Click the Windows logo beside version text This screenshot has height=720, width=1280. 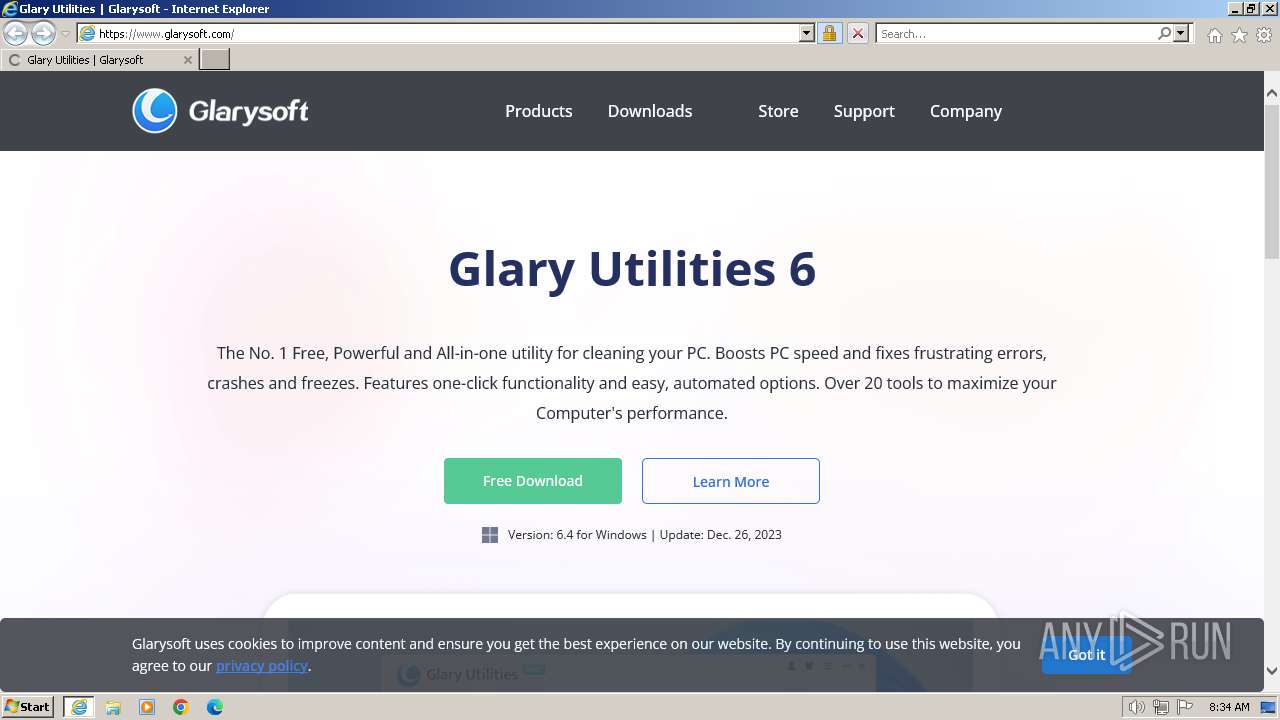click(x=490, y=535)
